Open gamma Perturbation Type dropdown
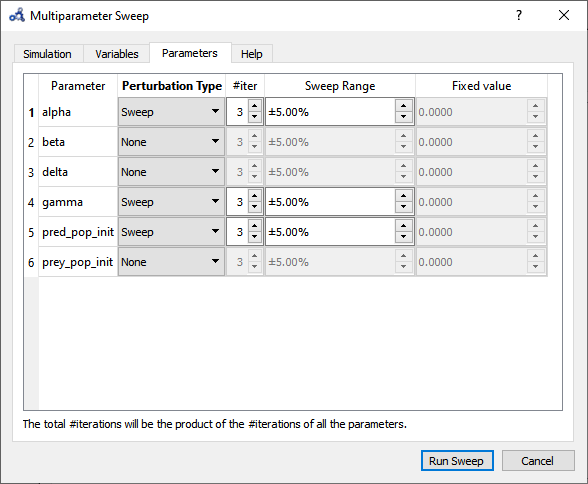This screenshot has width=588, height=484. 171,202
